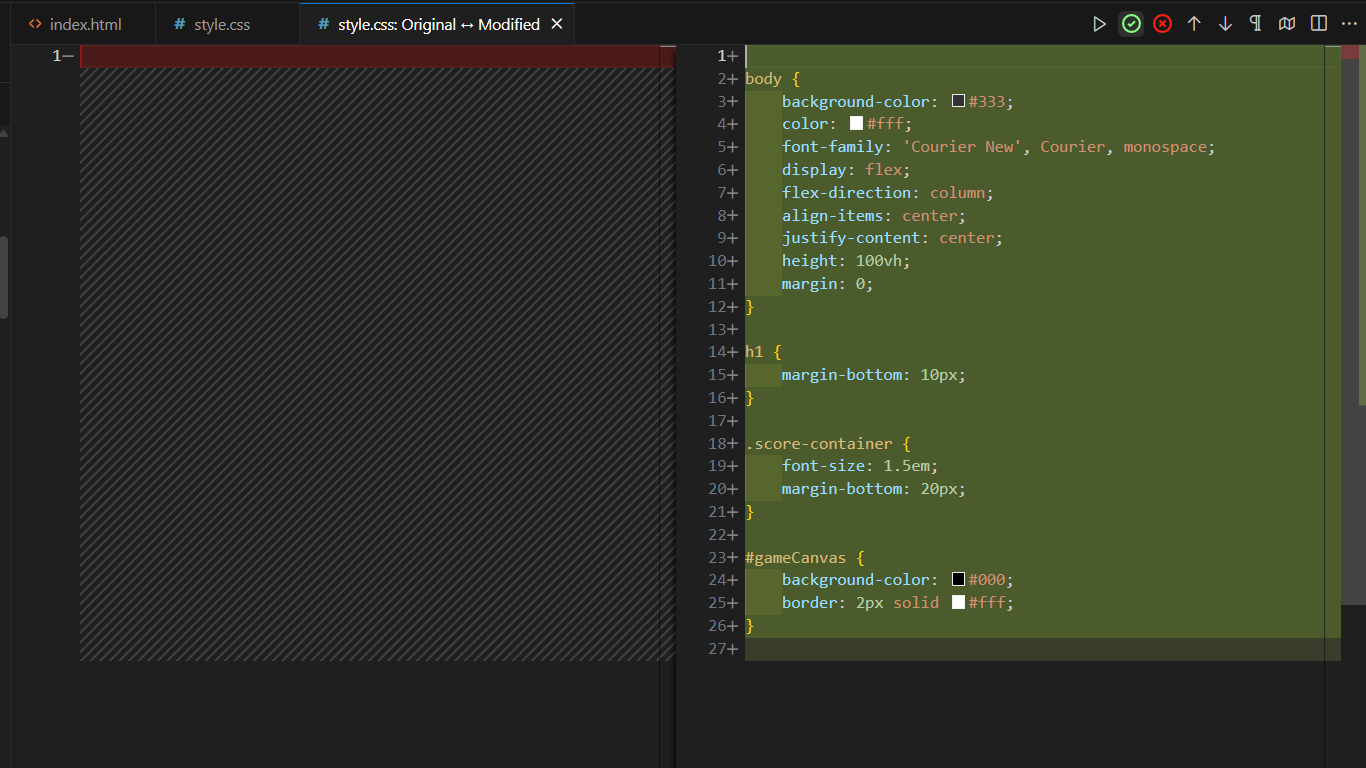Toggle the map icon in toolbar
The height and width of the screenshot is (768, 1366).
click(x=1287, y=24)
